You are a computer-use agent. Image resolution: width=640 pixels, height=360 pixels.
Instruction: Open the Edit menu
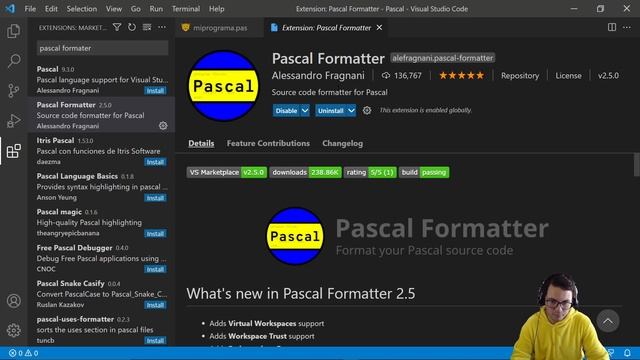(51, 9)
